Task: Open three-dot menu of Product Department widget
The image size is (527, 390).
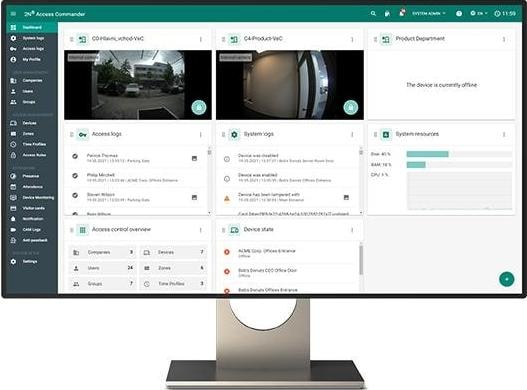Action: click(504, 39)
